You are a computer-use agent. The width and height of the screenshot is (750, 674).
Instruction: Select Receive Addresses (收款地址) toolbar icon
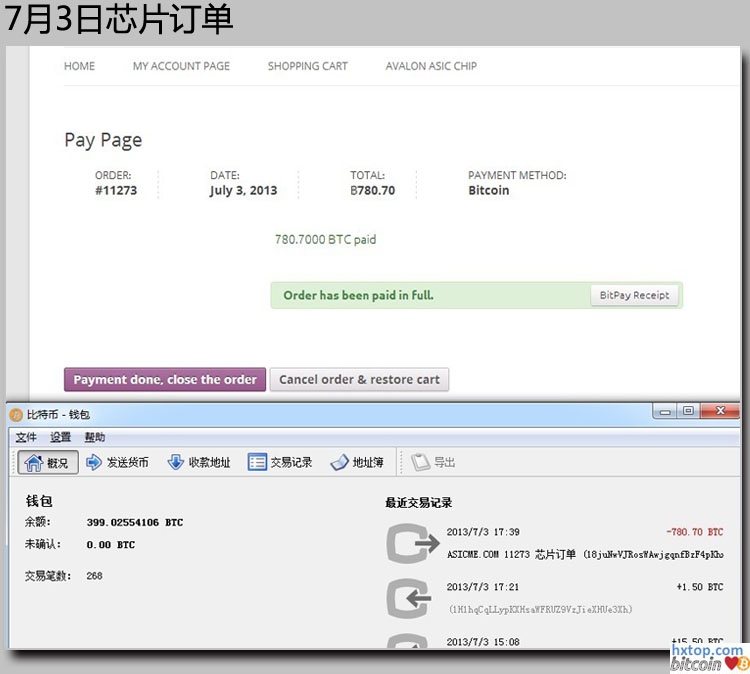coord(176,462)
